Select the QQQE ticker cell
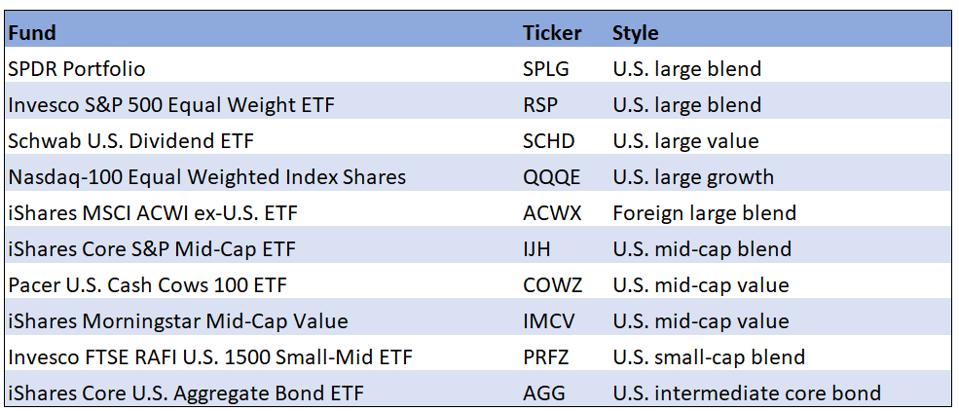Screen dimensions: 959x411 coord(551,177)
